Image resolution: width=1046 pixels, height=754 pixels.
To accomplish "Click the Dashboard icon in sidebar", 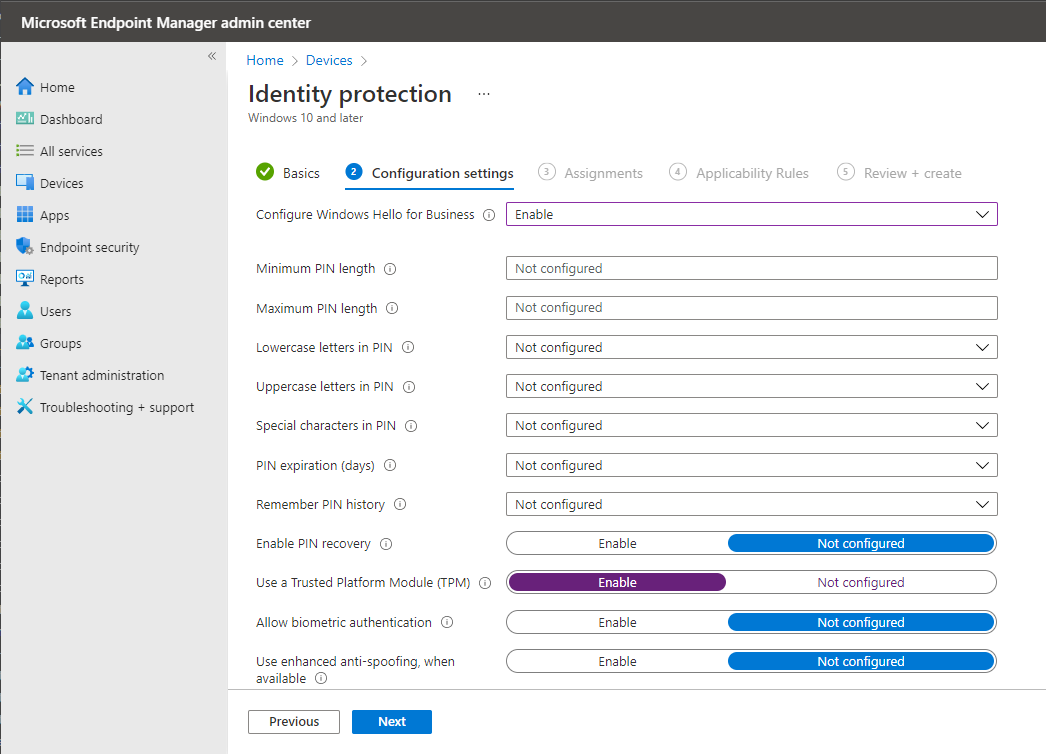I will click(25, 119).
